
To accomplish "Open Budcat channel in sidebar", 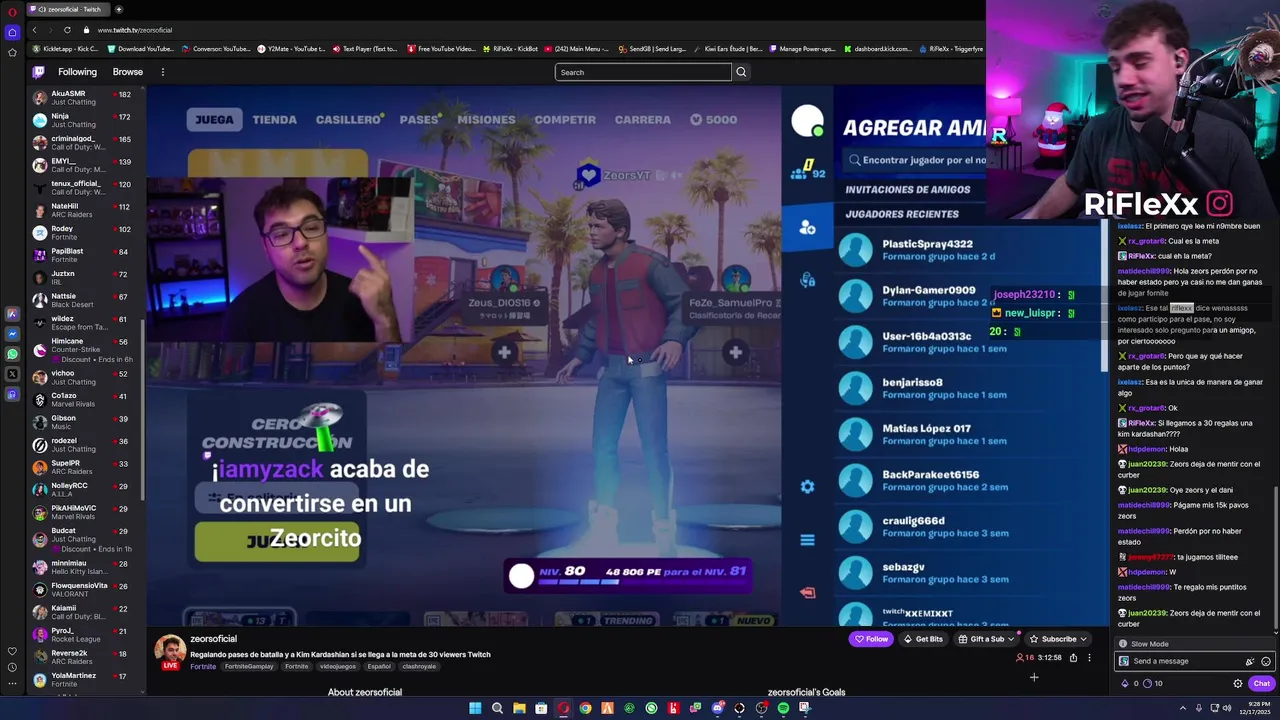I will [x=82, y=540].
